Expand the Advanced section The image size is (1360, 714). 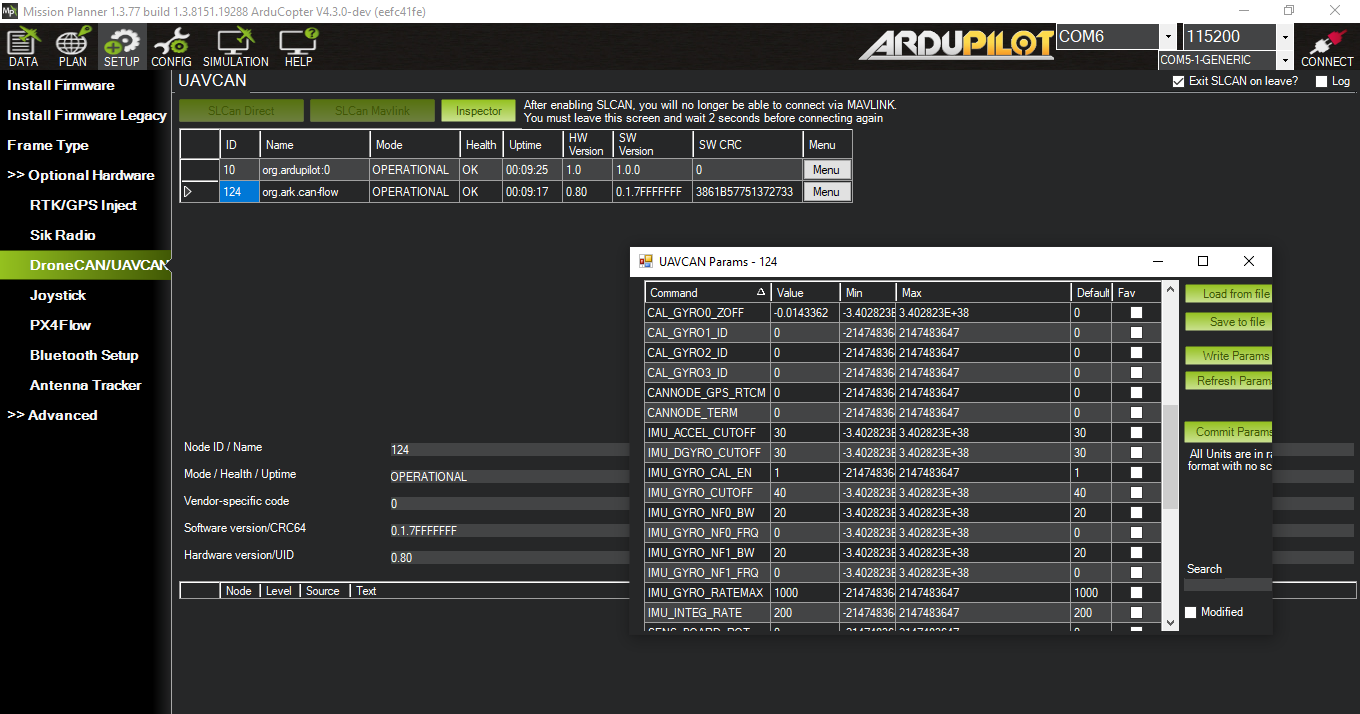tap(52, 415)
